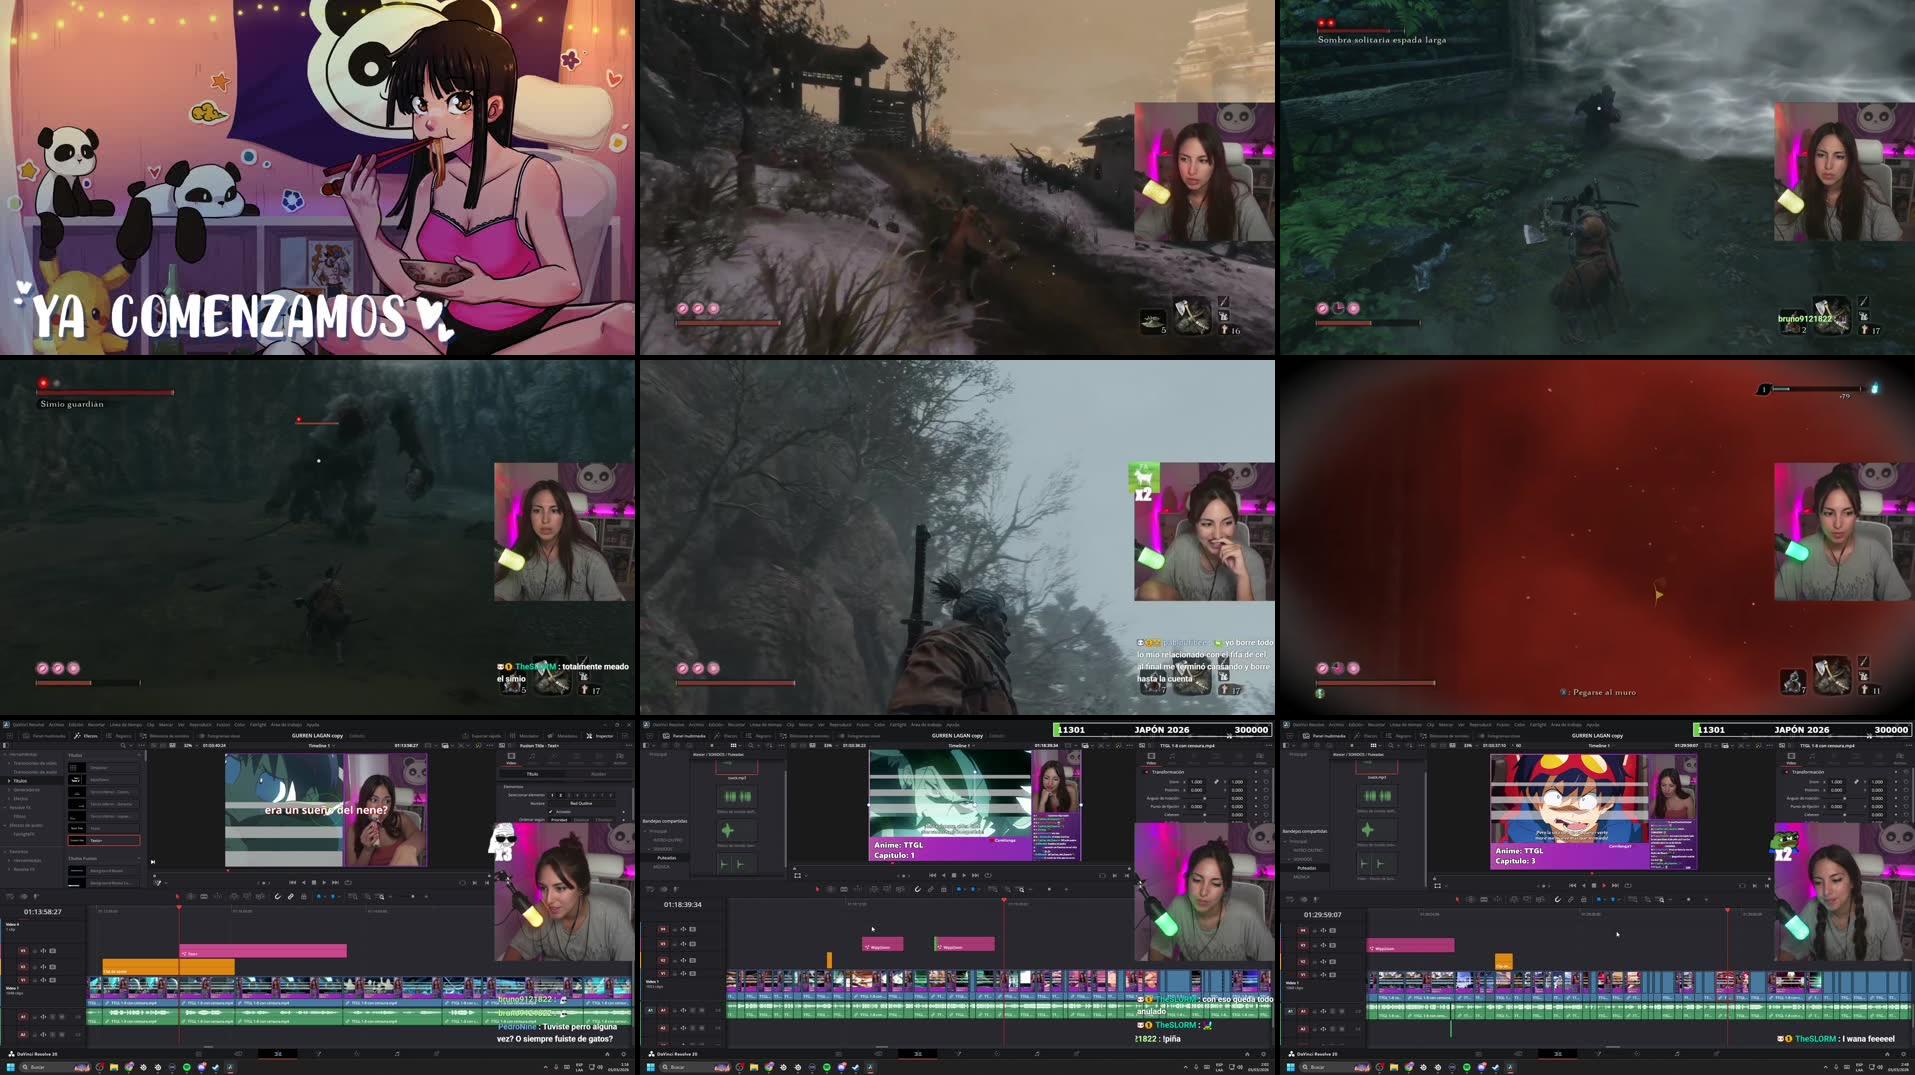Screen dimensions: 1915x1075
Task: Switch to the Video tab in the Inspector
Action: (x=512, y=757)
